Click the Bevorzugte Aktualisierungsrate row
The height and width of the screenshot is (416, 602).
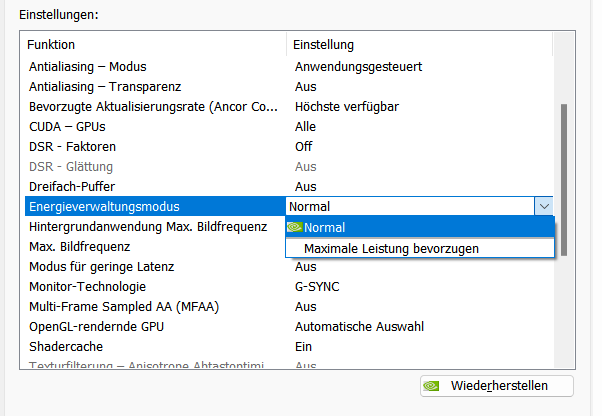coord(289,107)
